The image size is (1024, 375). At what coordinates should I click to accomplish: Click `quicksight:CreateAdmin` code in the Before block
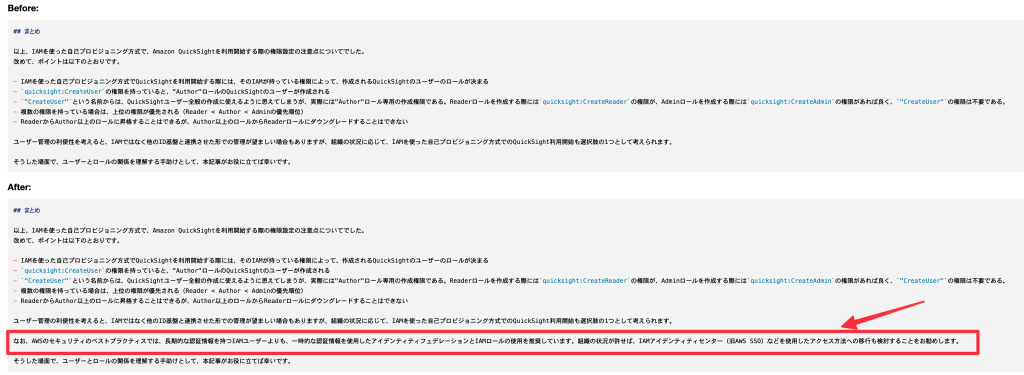point(791,101)
